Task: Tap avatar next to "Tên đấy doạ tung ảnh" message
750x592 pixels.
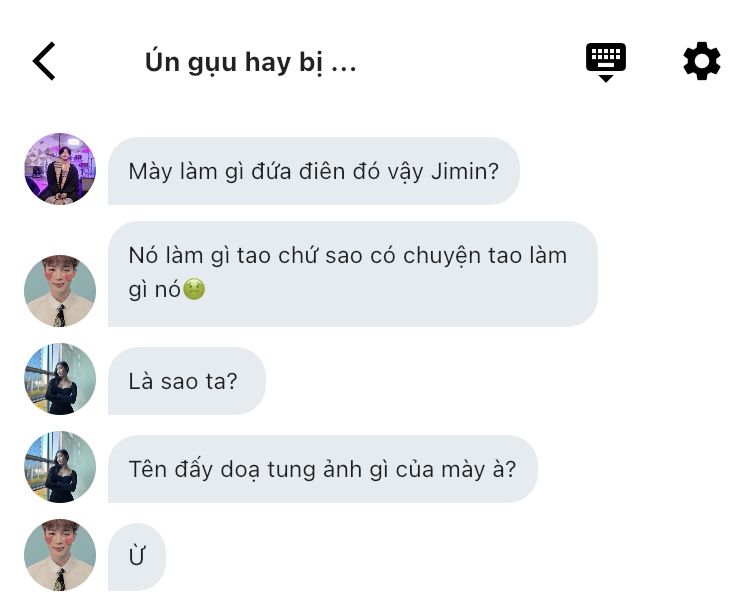Action: [60, 467]
